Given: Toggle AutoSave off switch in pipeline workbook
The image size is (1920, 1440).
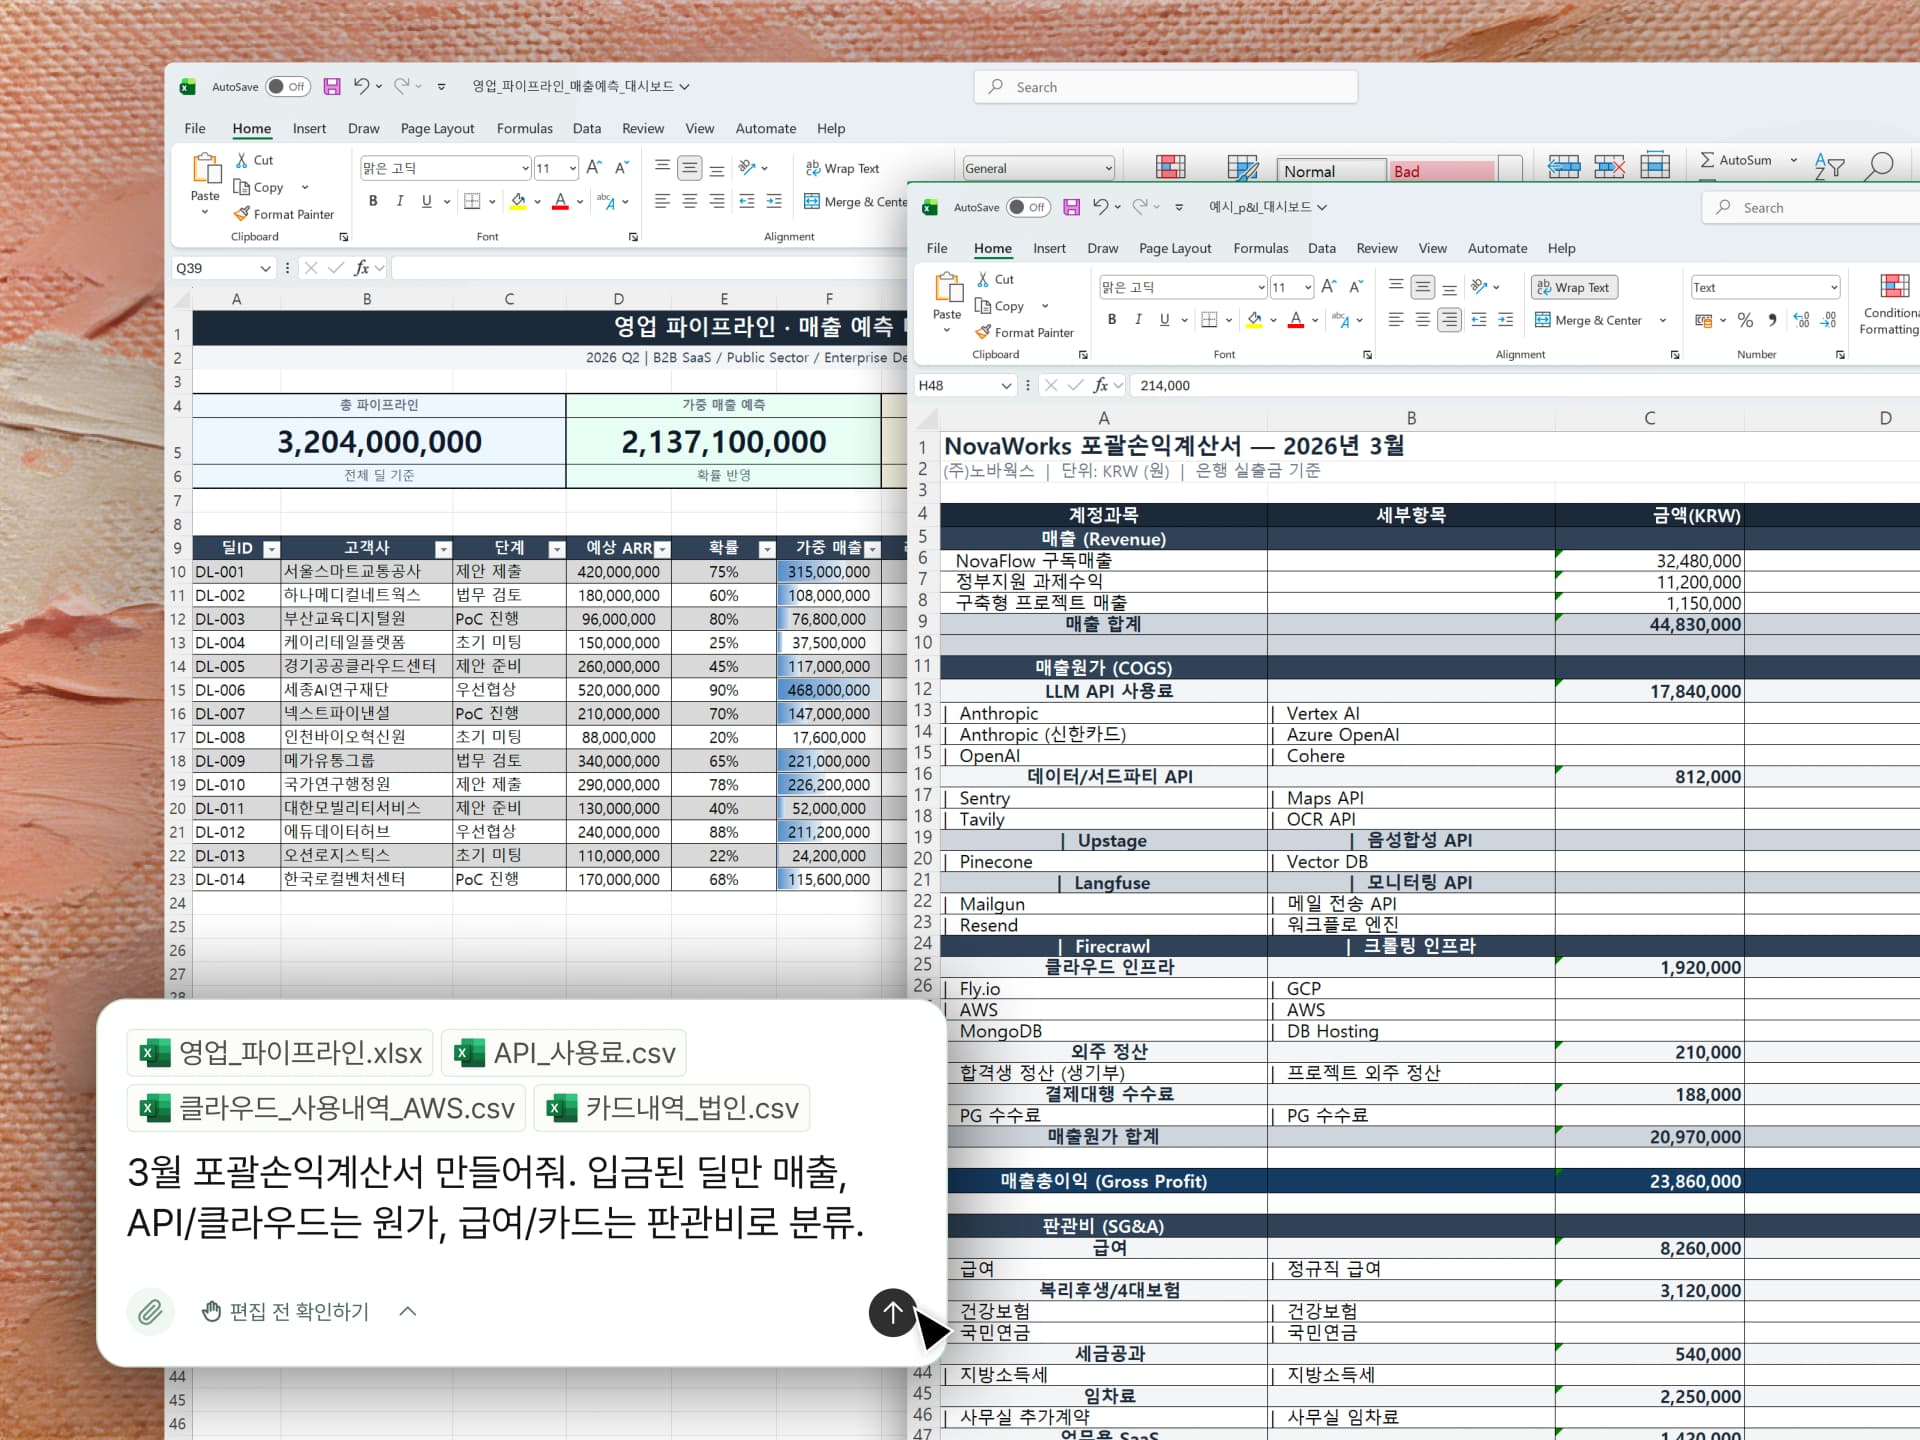Looking at the screenshot, I should (287, 87).
